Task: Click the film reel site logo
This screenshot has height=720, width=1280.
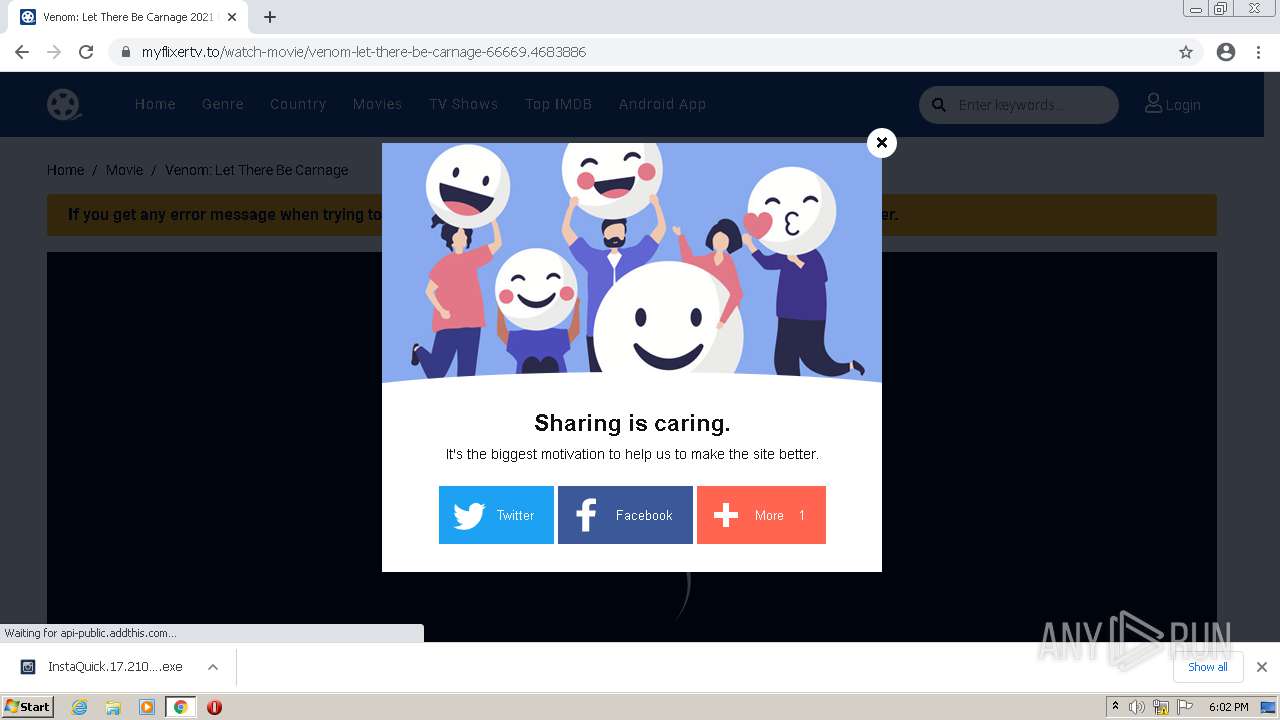Action: click(64, 104)
